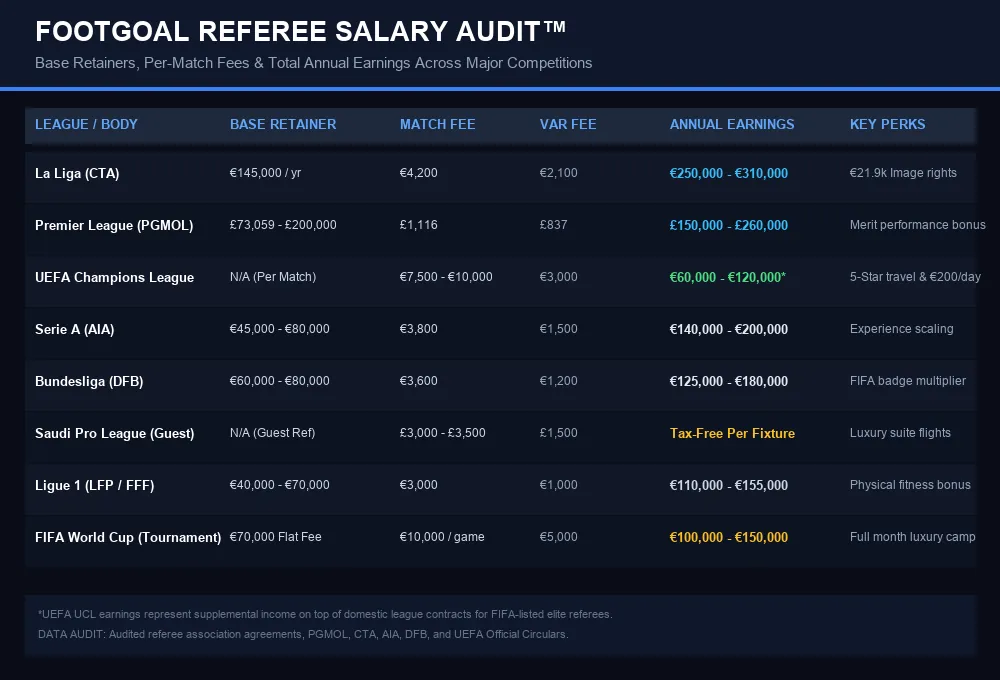Click the VAR FEE column header
The height and width of the screenshot is (680, 1000).
click(x=568, y=124)
